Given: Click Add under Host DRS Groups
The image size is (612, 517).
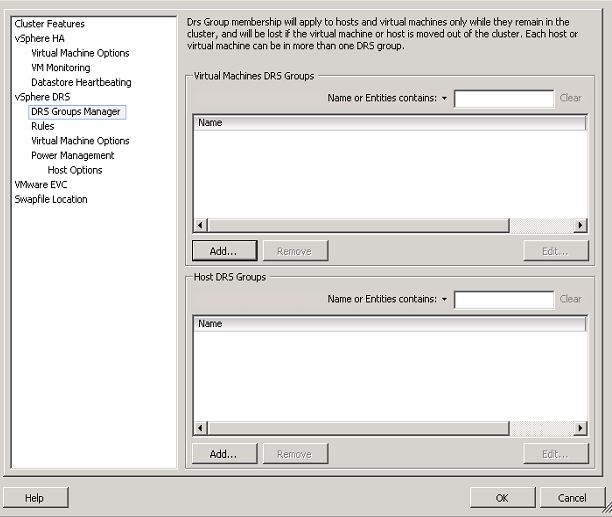Looking at the screenshot, I should 224,454.
